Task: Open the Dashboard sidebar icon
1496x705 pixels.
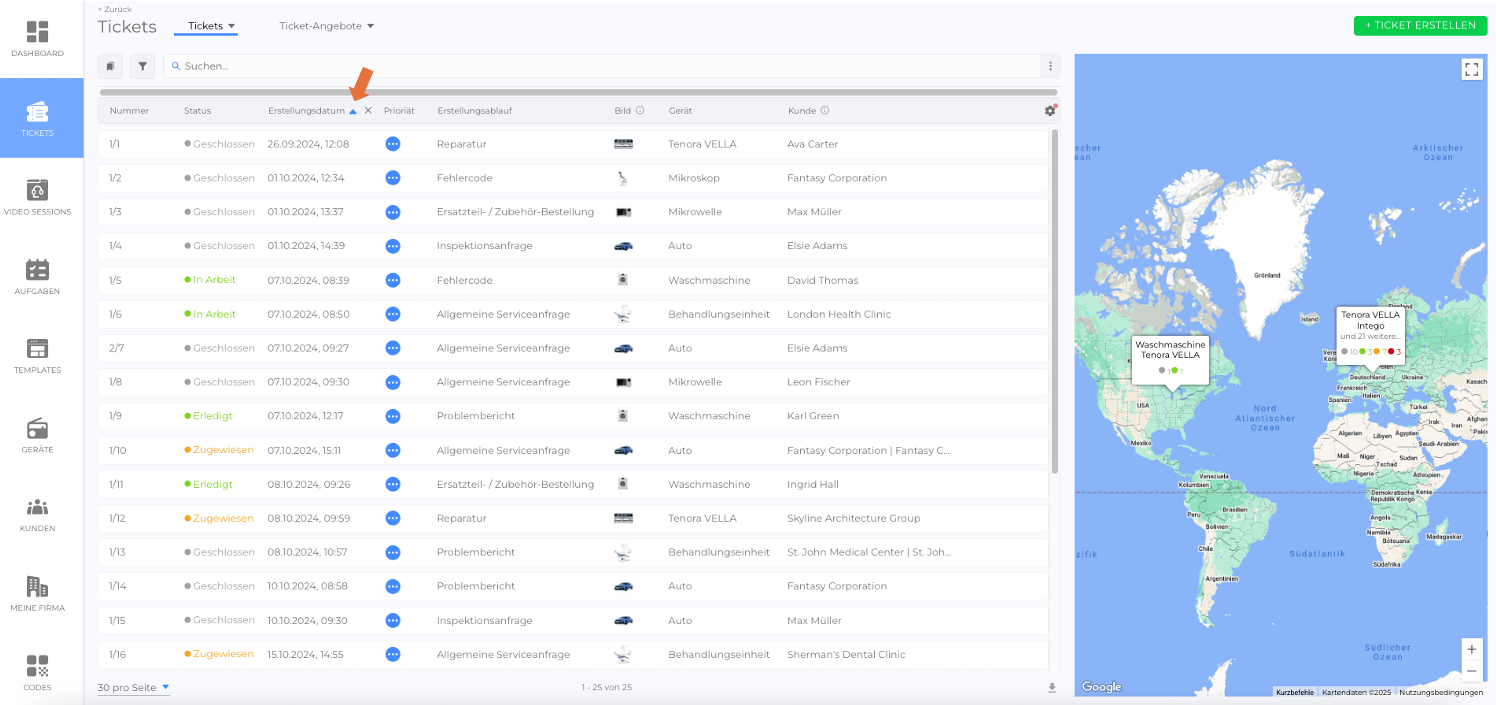Action: [x=37, y=33]
